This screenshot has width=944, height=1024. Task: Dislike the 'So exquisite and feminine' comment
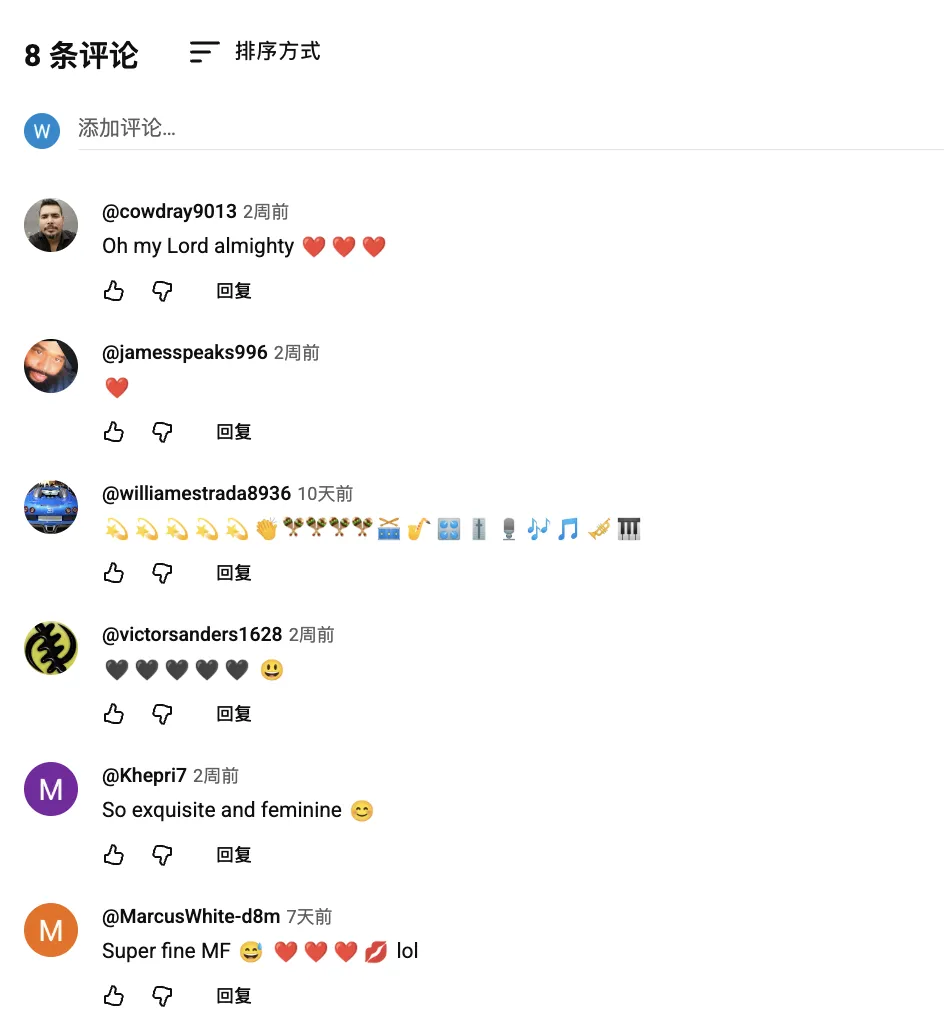click(162, 855)
